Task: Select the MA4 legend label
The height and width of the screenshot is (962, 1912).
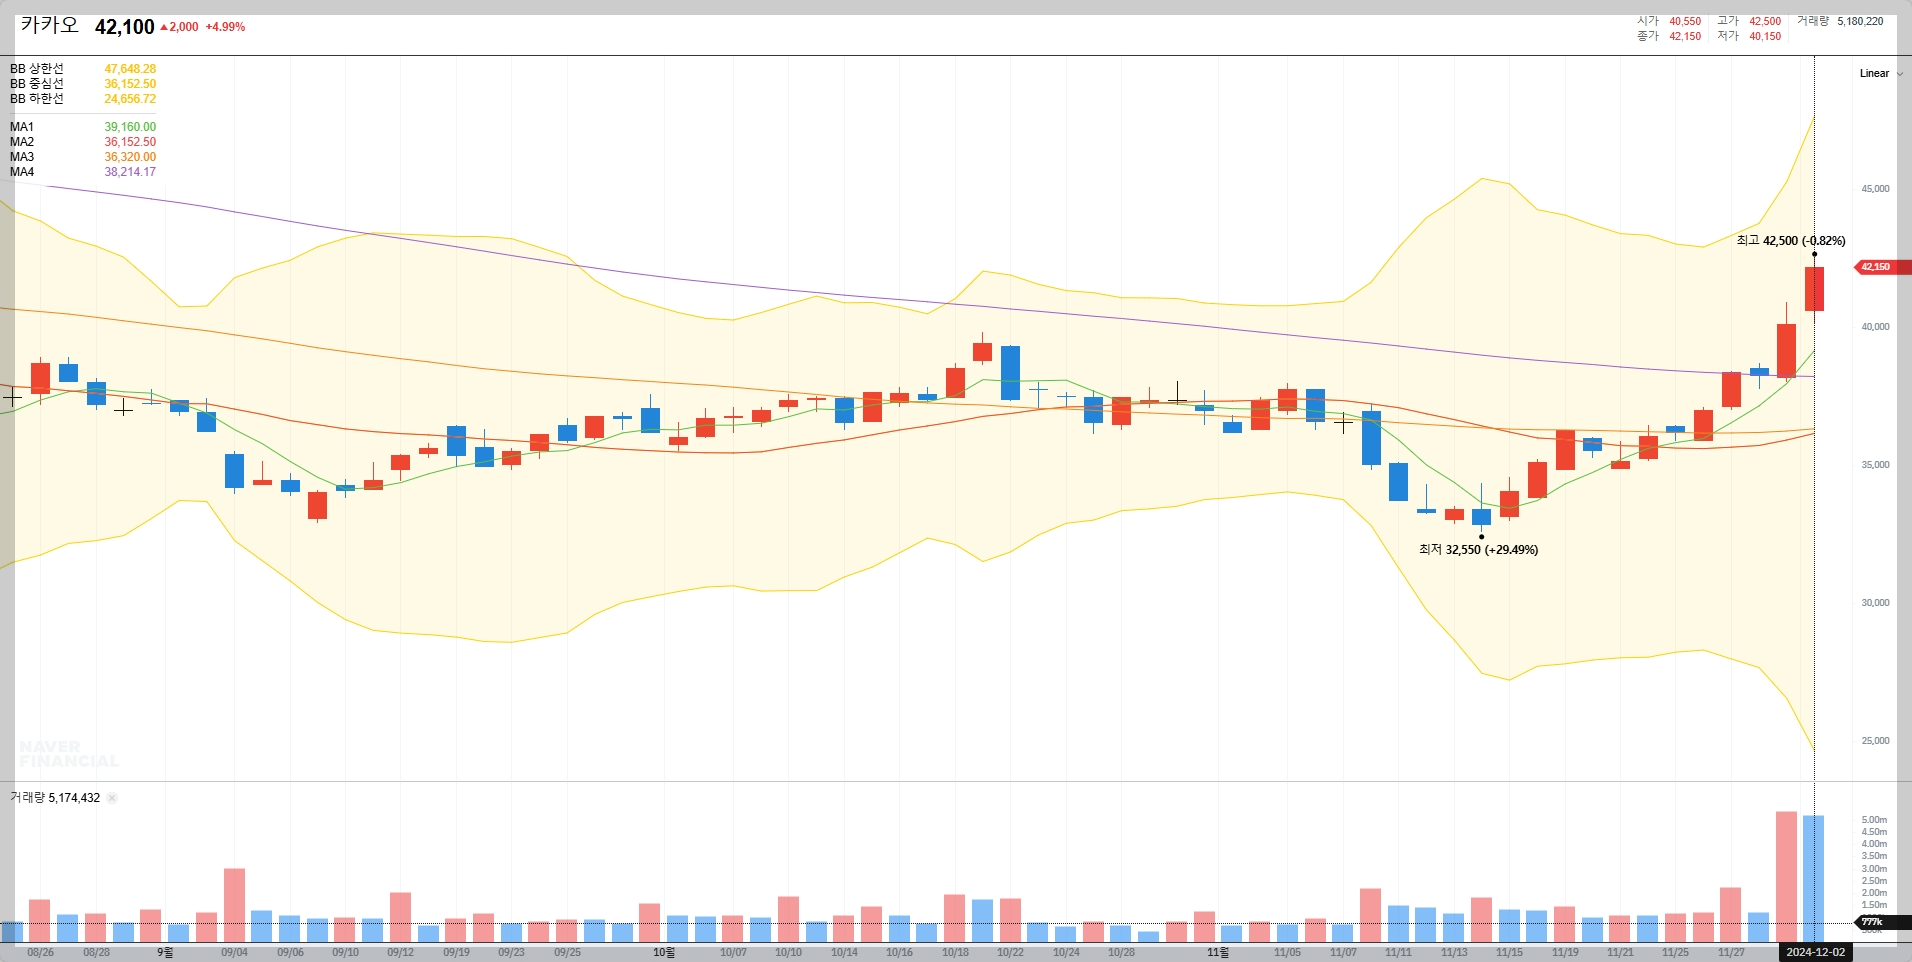Action: (22, 172)
